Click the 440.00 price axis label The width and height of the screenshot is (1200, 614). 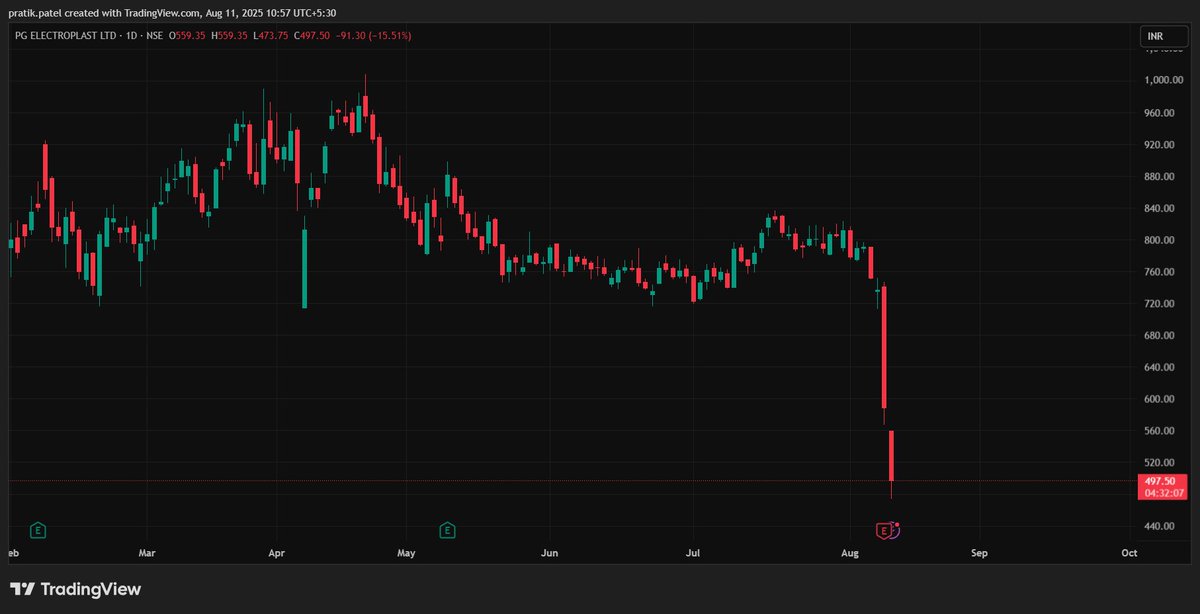[1159, 526]
